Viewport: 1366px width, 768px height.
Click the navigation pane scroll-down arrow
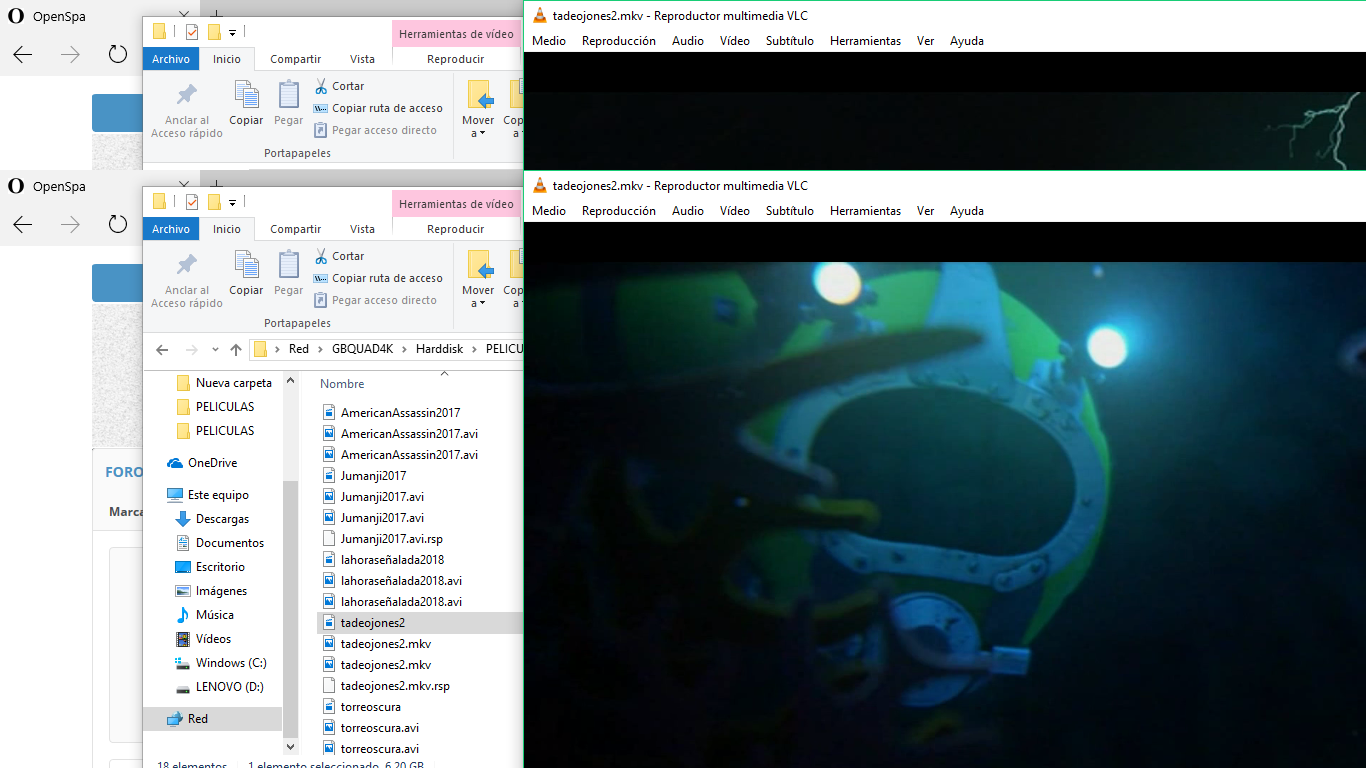point(291,746)
